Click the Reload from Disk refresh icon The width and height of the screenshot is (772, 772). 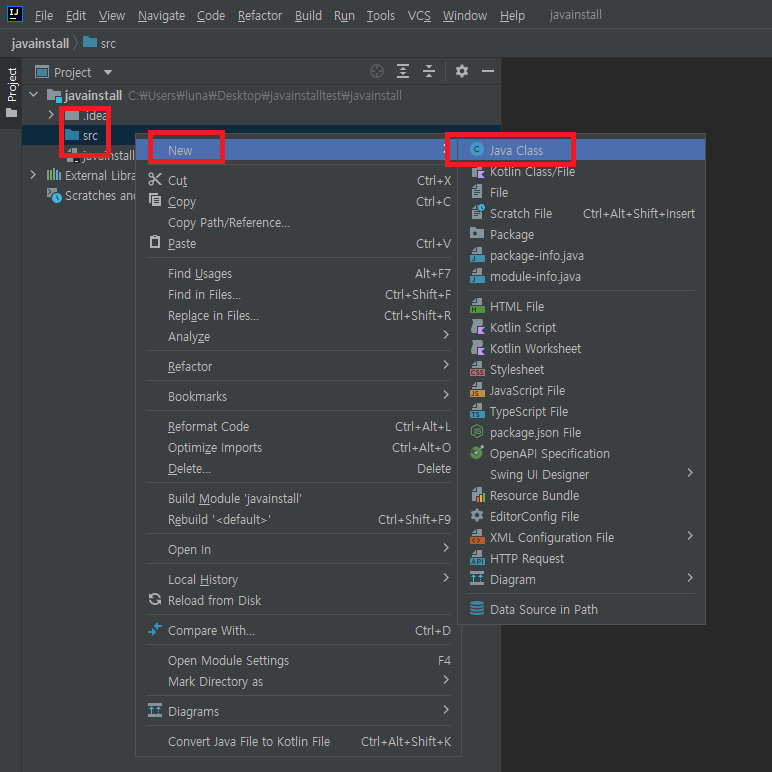coord(155,599)
